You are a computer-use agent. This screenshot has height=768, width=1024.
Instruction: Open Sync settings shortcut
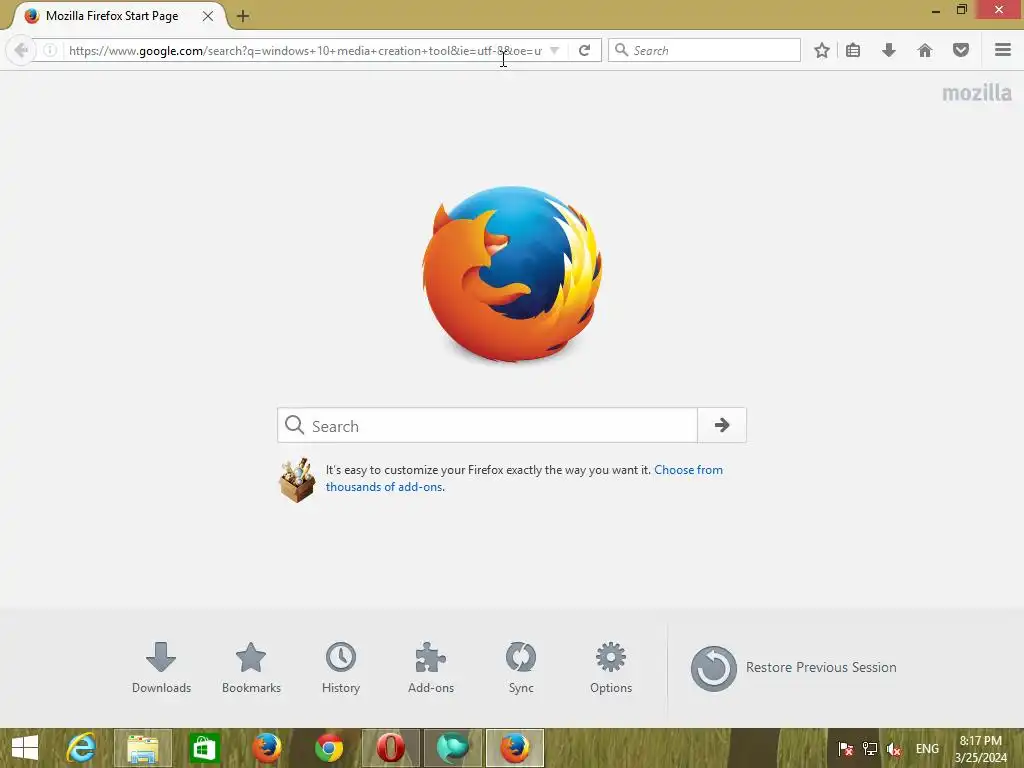(521, 667)
